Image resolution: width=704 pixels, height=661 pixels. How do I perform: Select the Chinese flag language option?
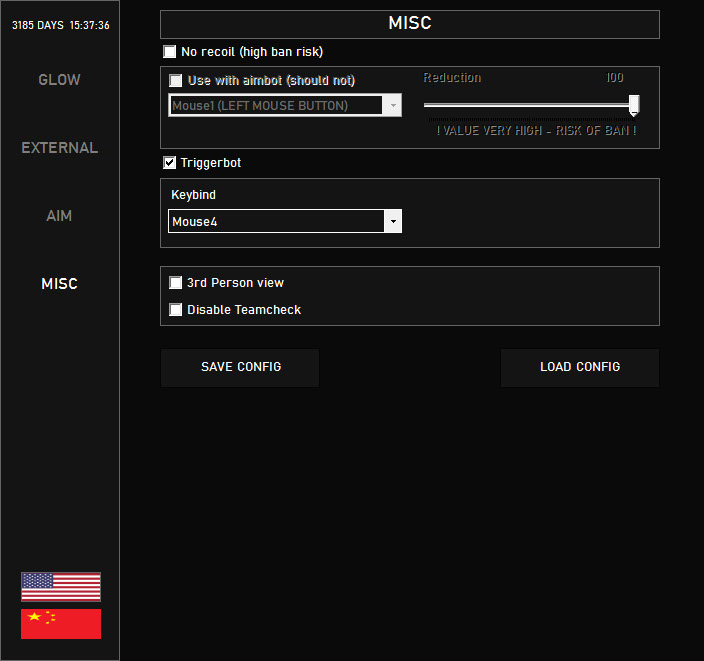[x=61, y=624]
